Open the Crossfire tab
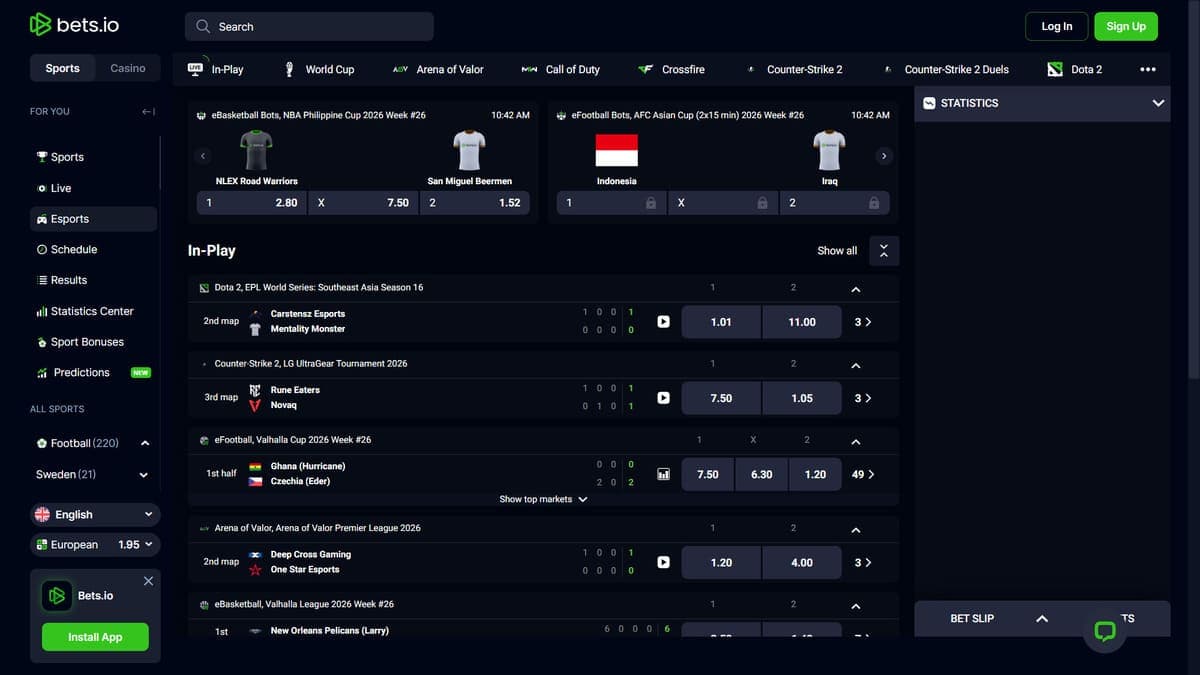The width and height of the screenshot is (1200, 675). 672,69
